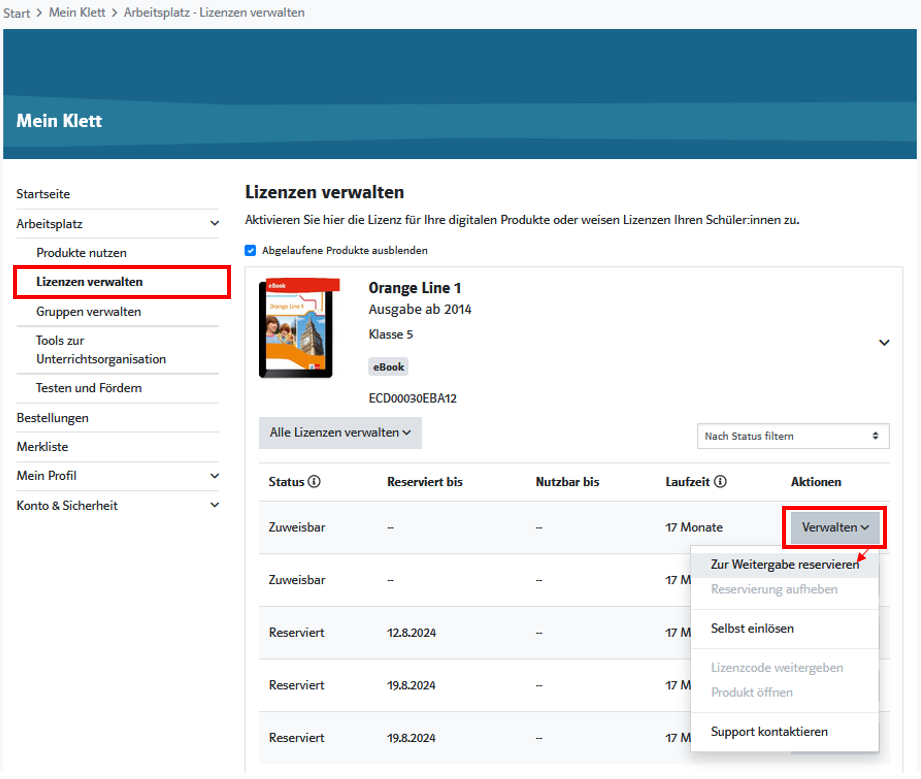Click the 17 Monate Laufzeit value
Screen dimensions: 921x779
click(694, 528)
